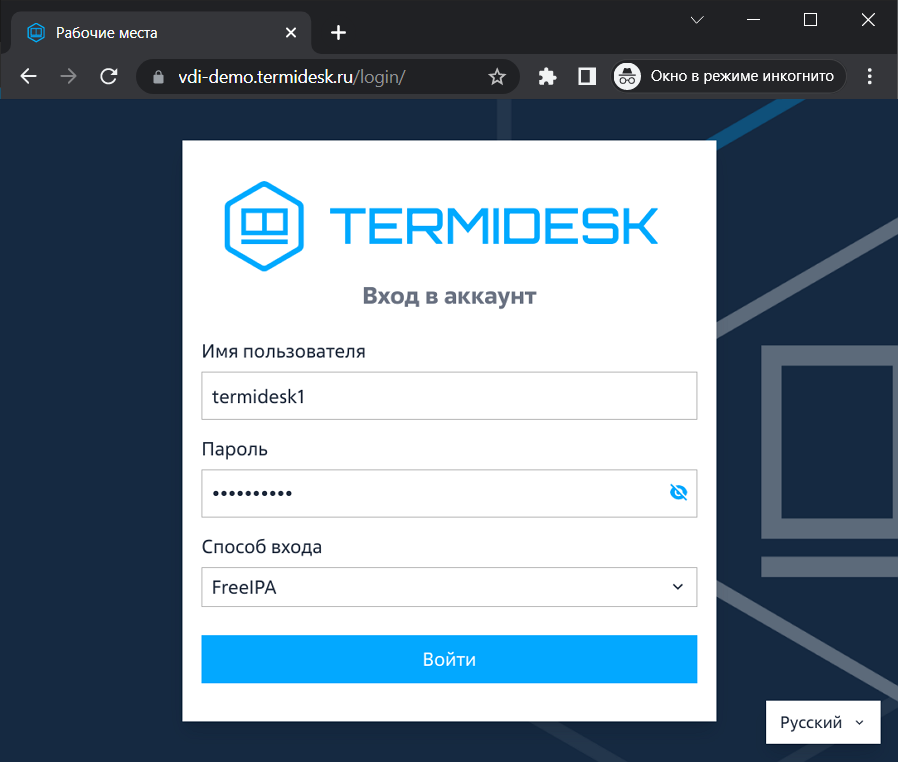898x762 pixels.
Task: Click the incognito mode indicator
Action: pos(729,76)
